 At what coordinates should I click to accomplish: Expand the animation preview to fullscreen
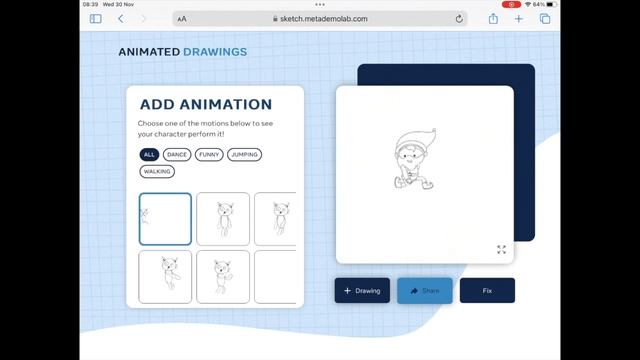(501, 249)
